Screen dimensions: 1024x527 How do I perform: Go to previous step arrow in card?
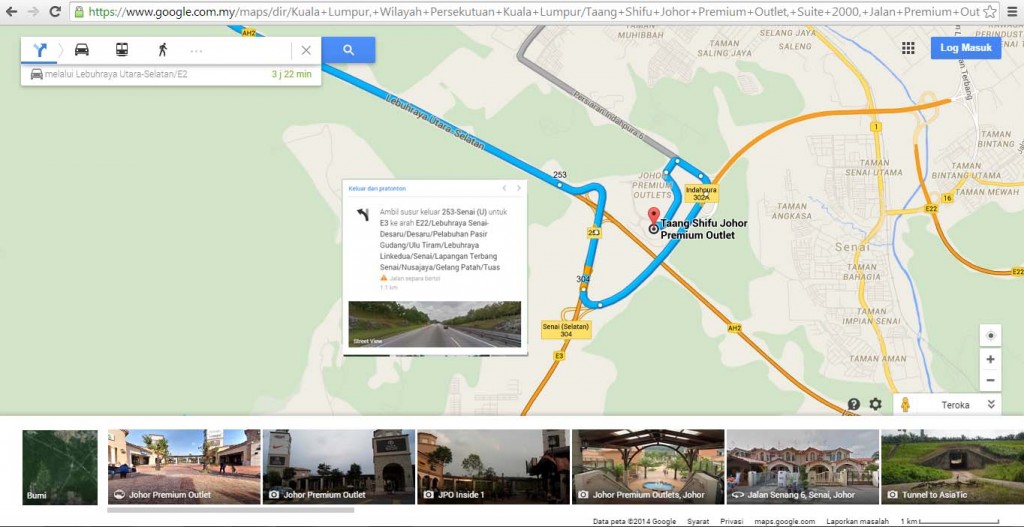(x=504, y=188)
